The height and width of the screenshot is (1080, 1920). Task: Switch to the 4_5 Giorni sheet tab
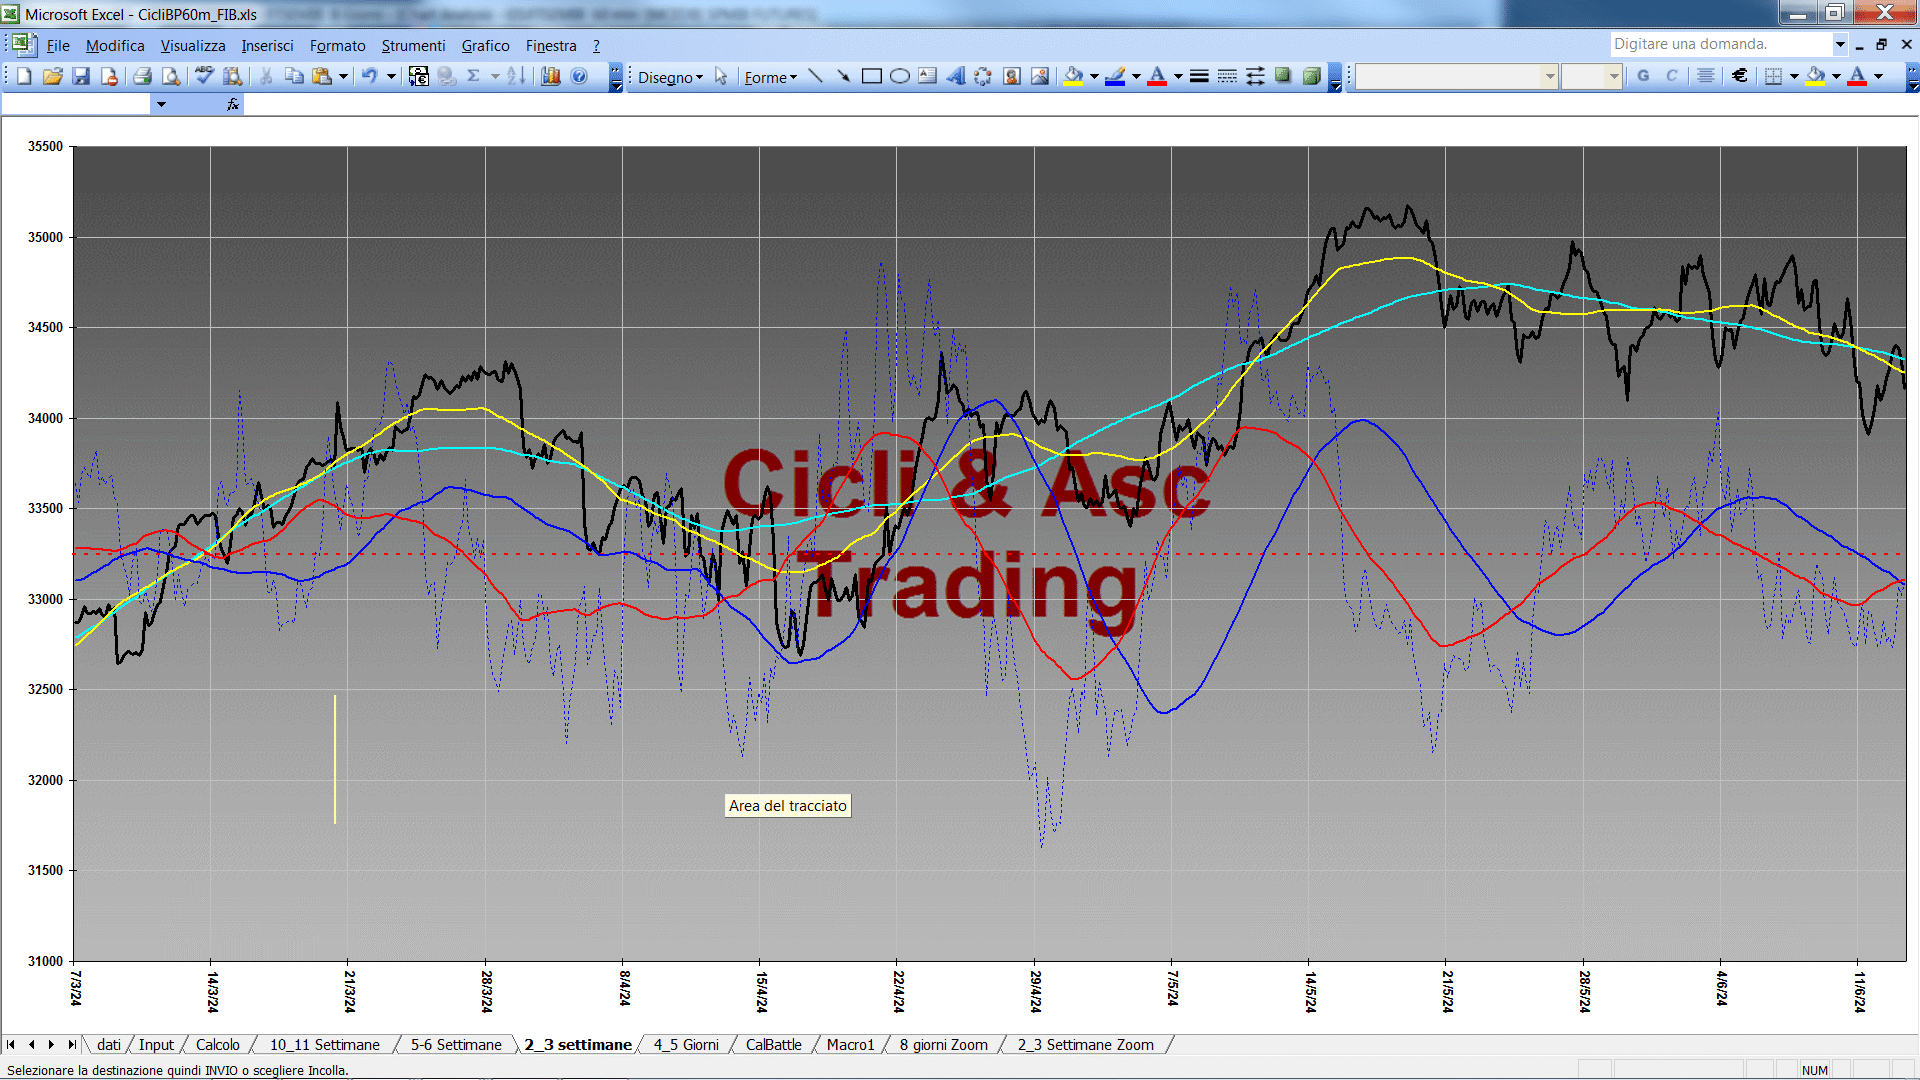(686, 1044)
